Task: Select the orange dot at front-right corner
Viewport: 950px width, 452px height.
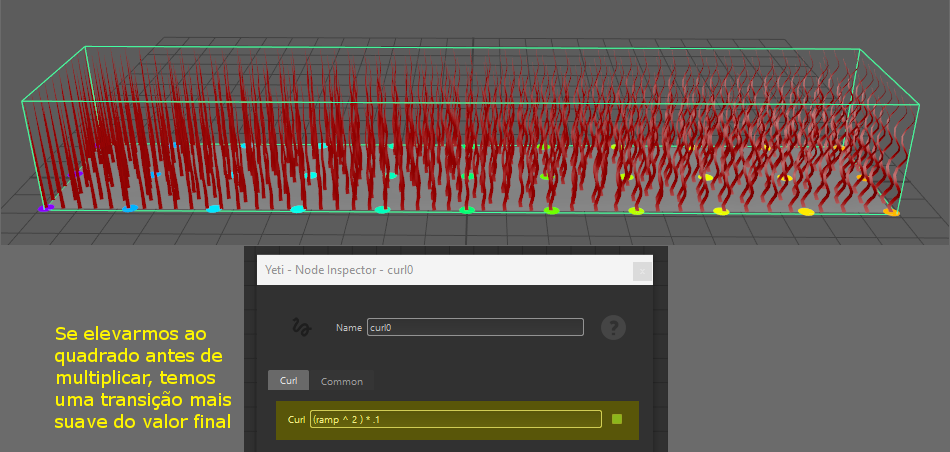Action: pos(892,212)
